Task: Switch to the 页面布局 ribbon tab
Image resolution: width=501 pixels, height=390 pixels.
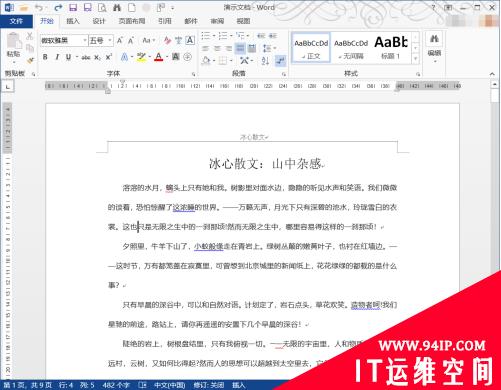Action: click(x=132, y=21)
